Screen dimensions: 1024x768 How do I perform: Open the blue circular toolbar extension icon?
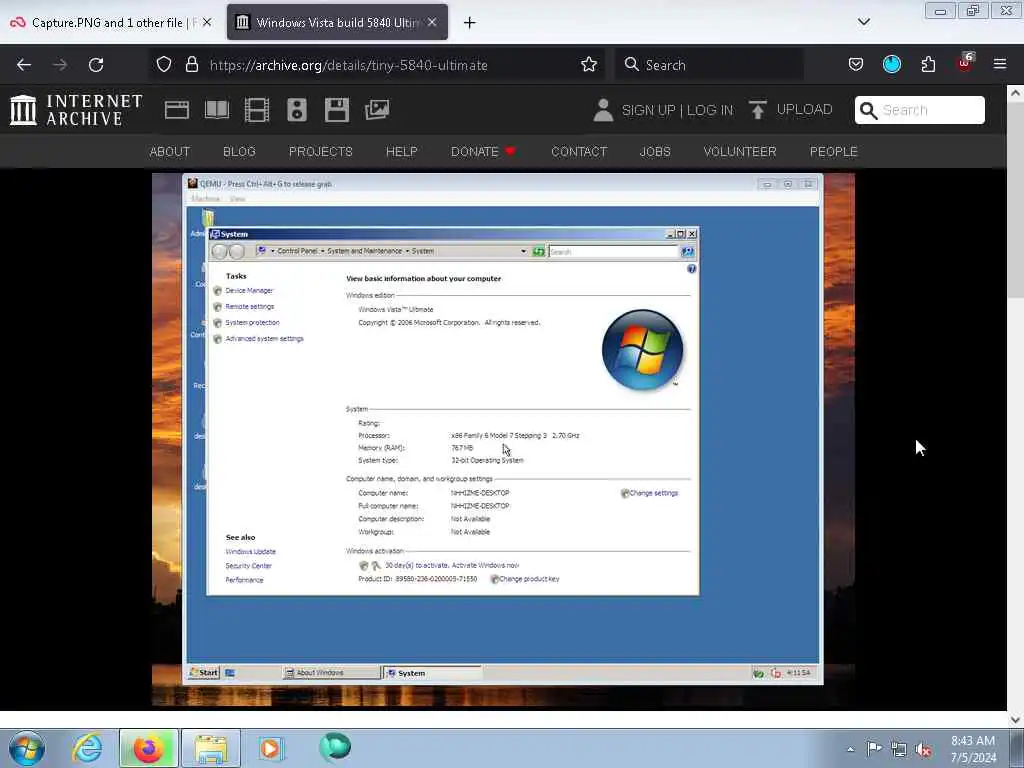tap(892, 64)
